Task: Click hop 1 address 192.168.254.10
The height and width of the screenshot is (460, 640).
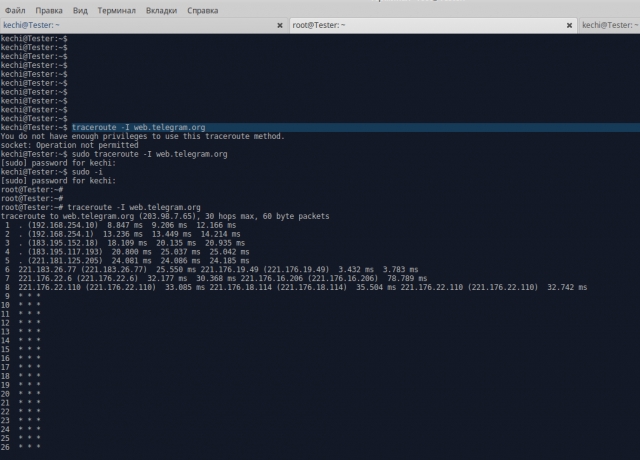Action: tap(63, 225)
